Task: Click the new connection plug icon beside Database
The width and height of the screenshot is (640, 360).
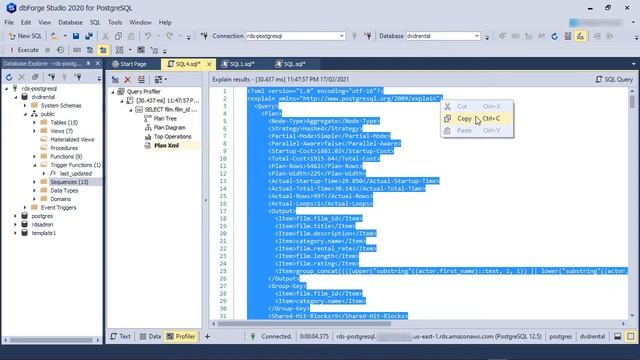Action: pyautogui.click(x=368, y=36)
